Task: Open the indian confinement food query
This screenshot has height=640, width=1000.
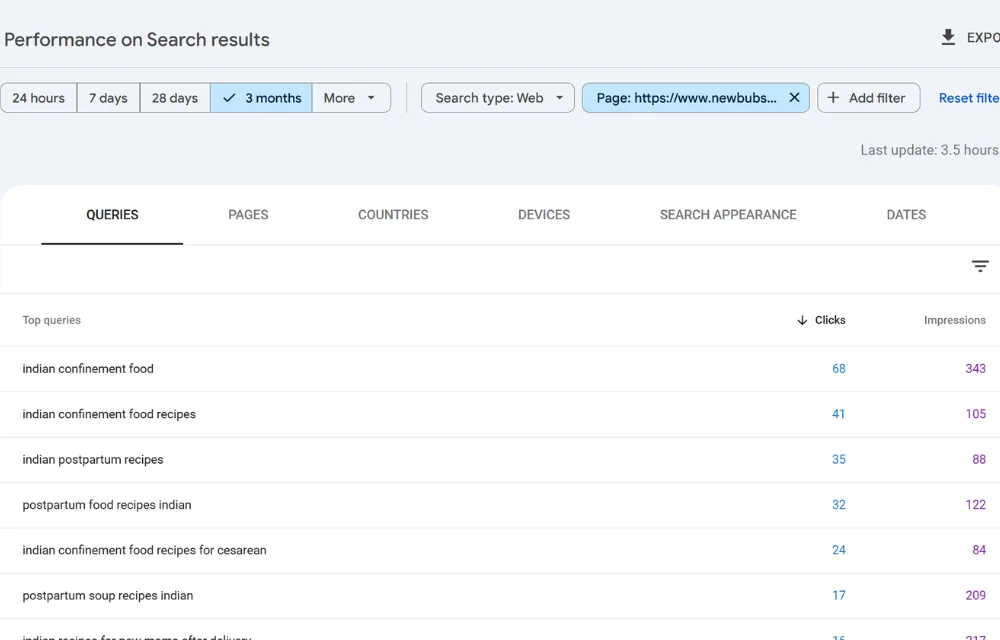Action: [88, 368]
